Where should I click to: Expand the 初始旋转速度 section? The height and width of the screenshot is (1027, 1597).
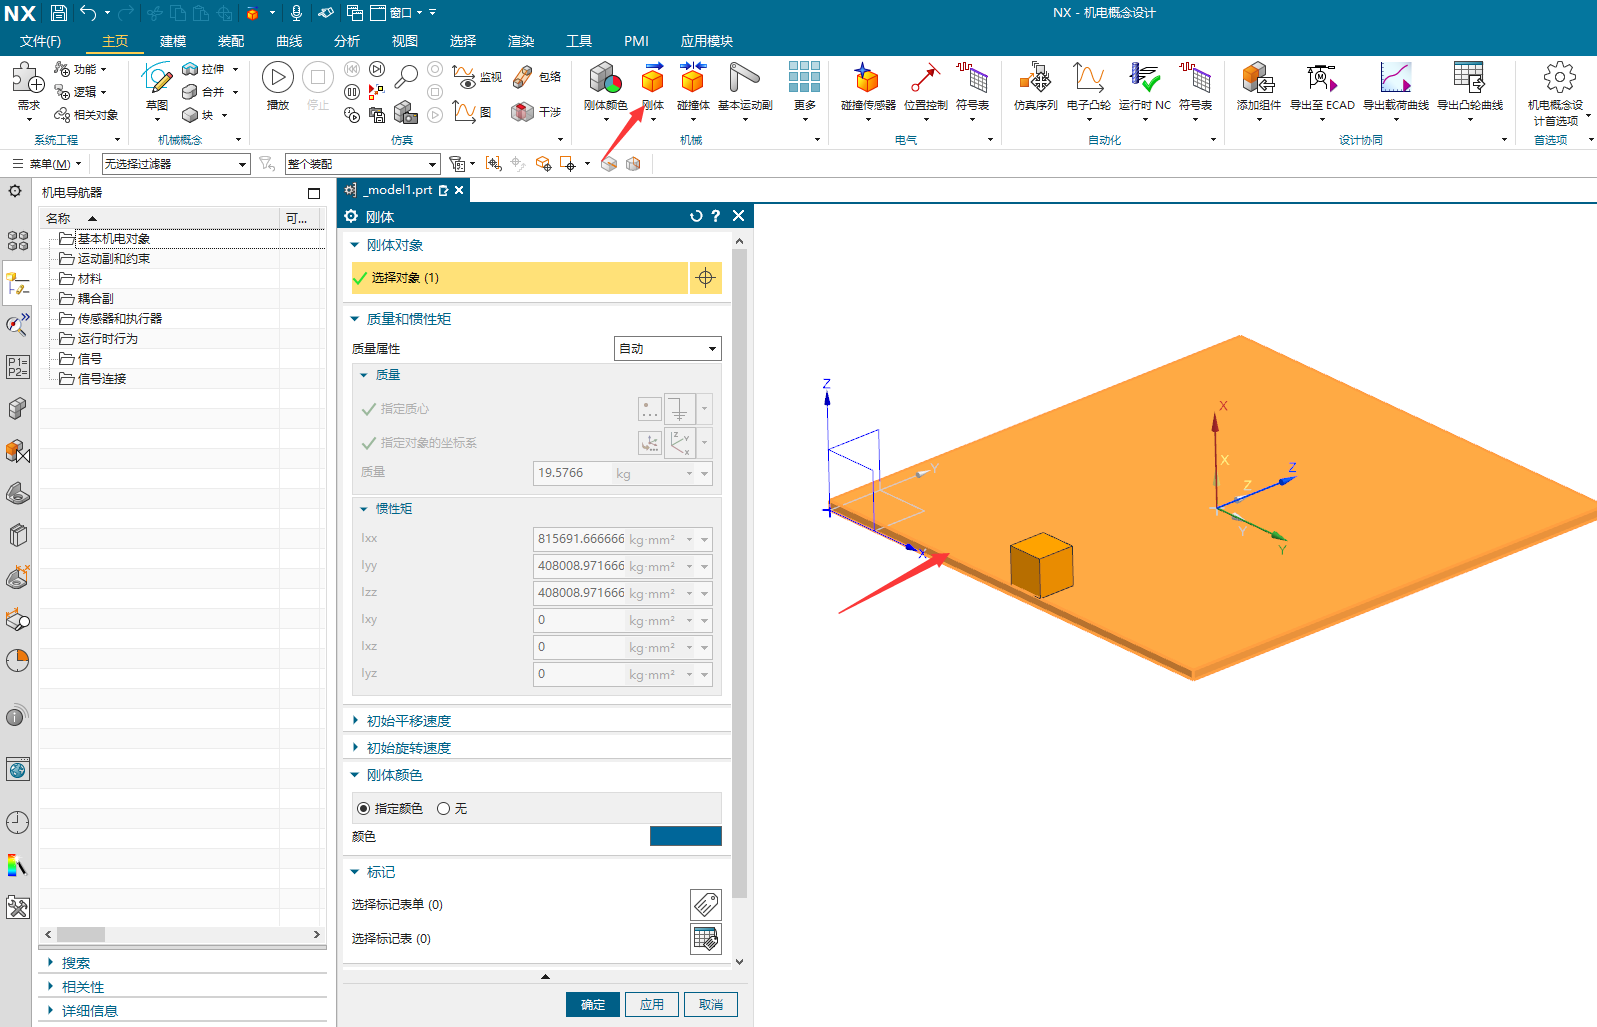tap(354, 747)
